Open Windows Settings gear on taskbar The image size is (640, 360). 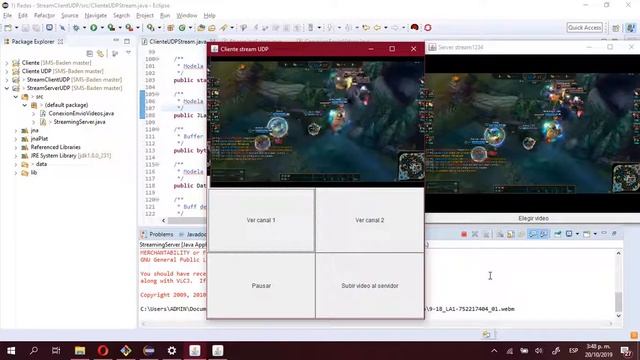coord(172,351)
